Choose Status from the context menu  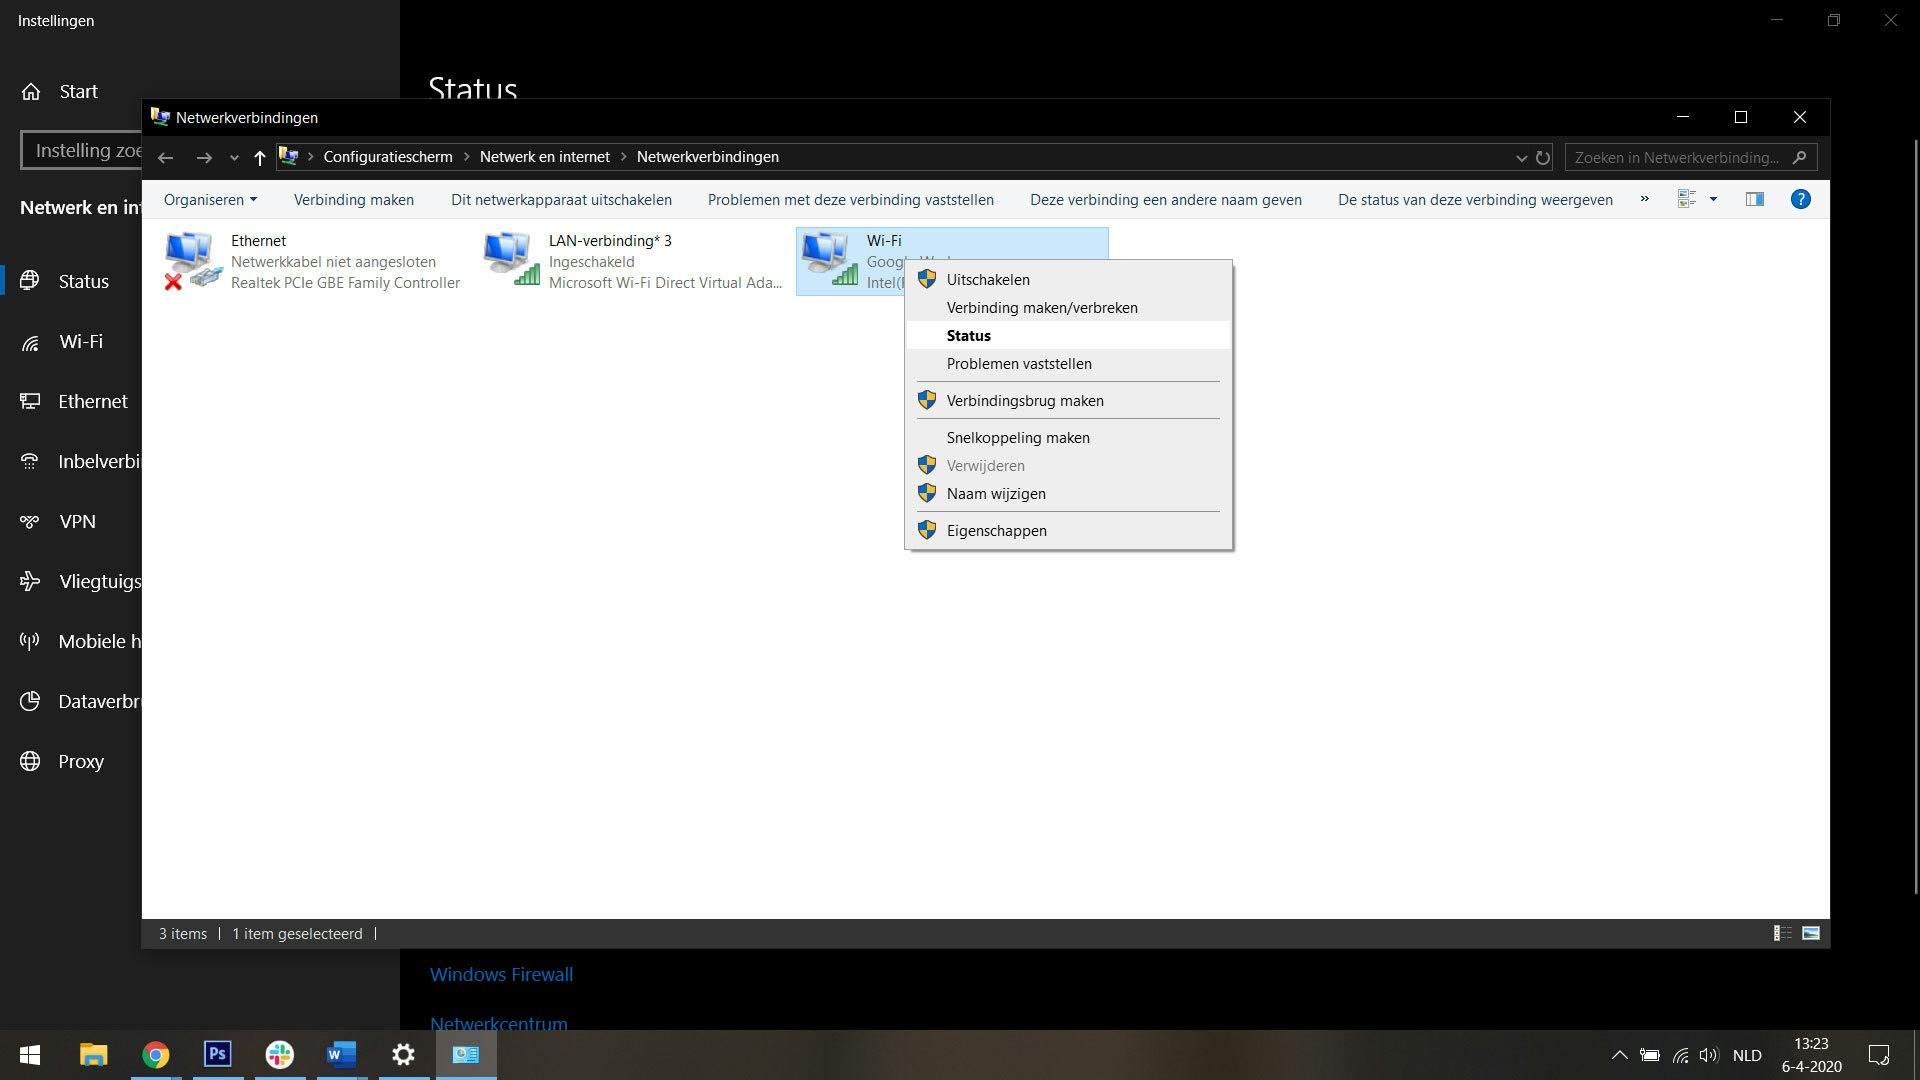click(968, 336)
